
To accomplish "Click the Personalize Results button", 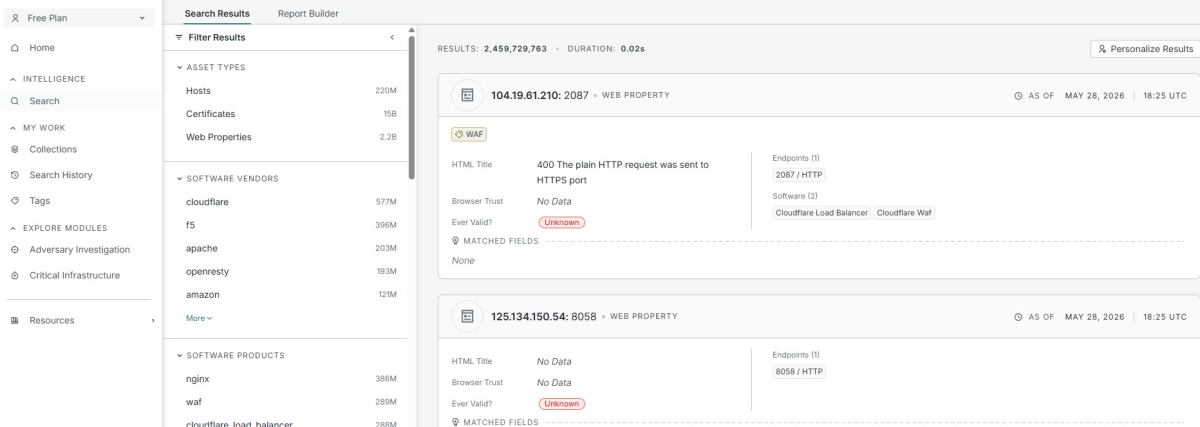I will click(1144, 48).
